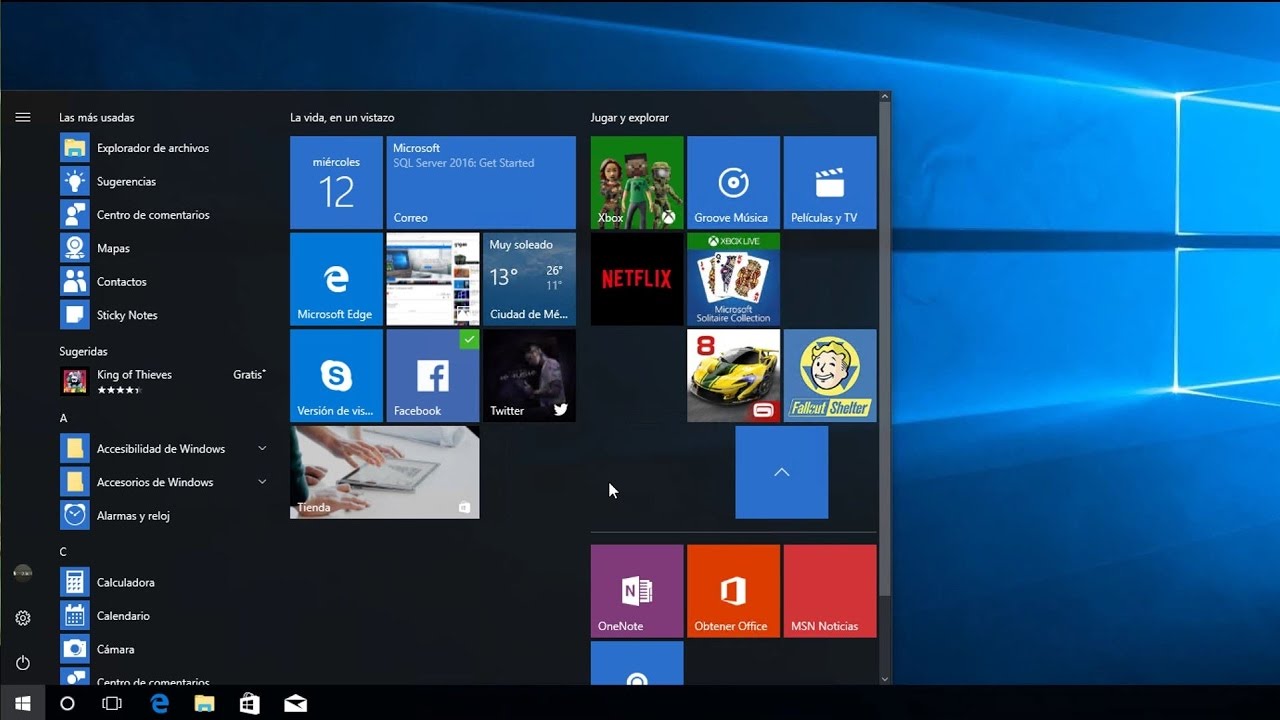
Task: Expand Accesorios de Windows folder
Action: point(165,482)
